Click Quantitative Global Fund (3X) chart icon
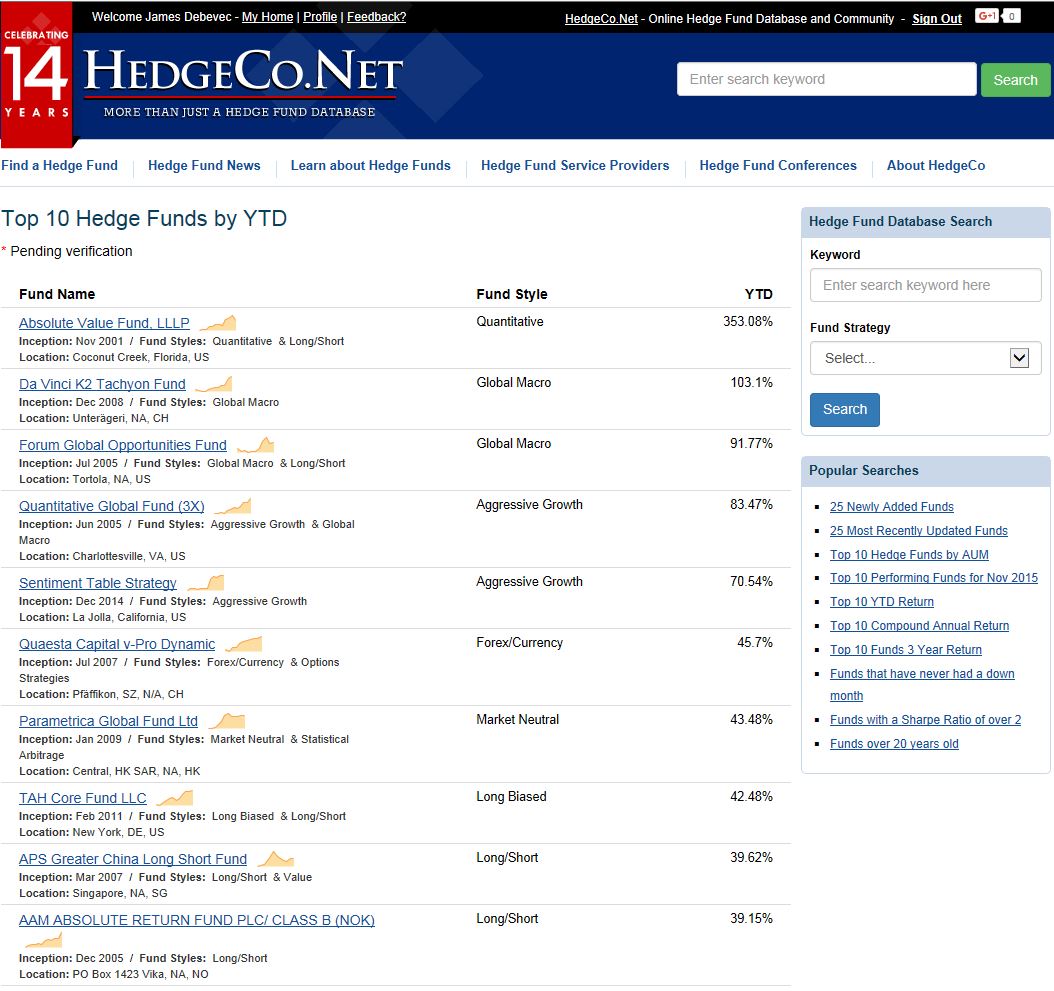Viewport: 1054px width, 991px height. (233, 506)
